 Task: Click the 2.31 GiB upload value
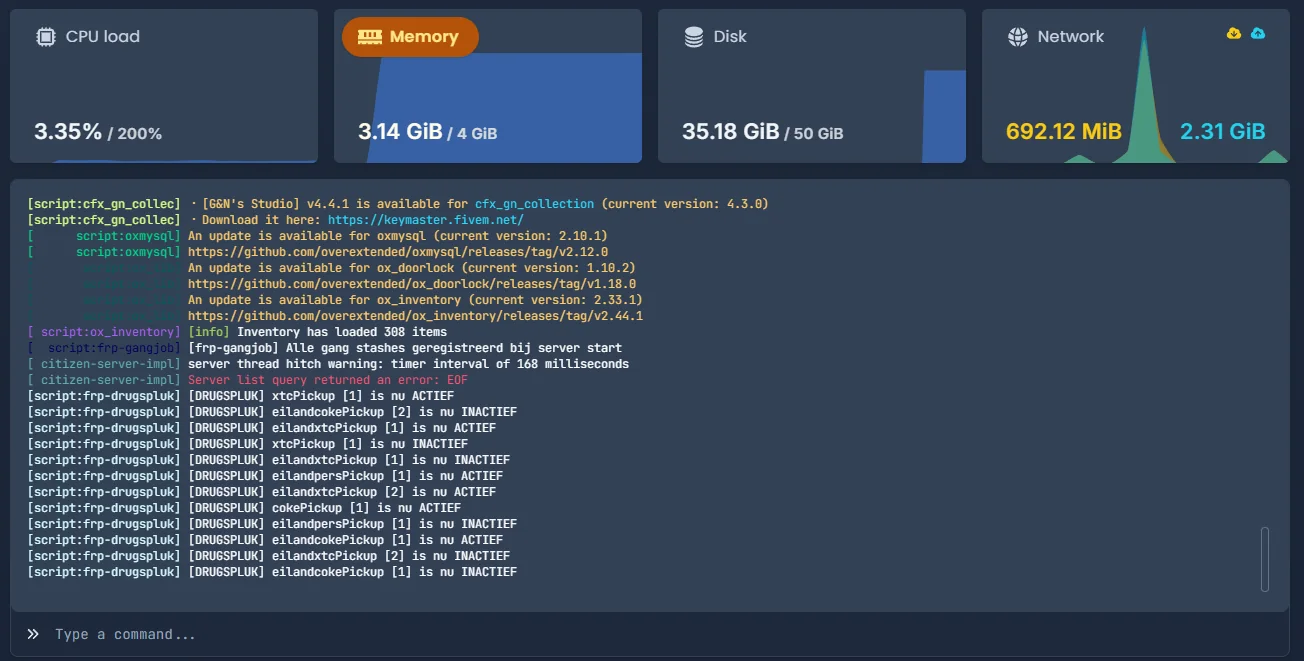1223,131
